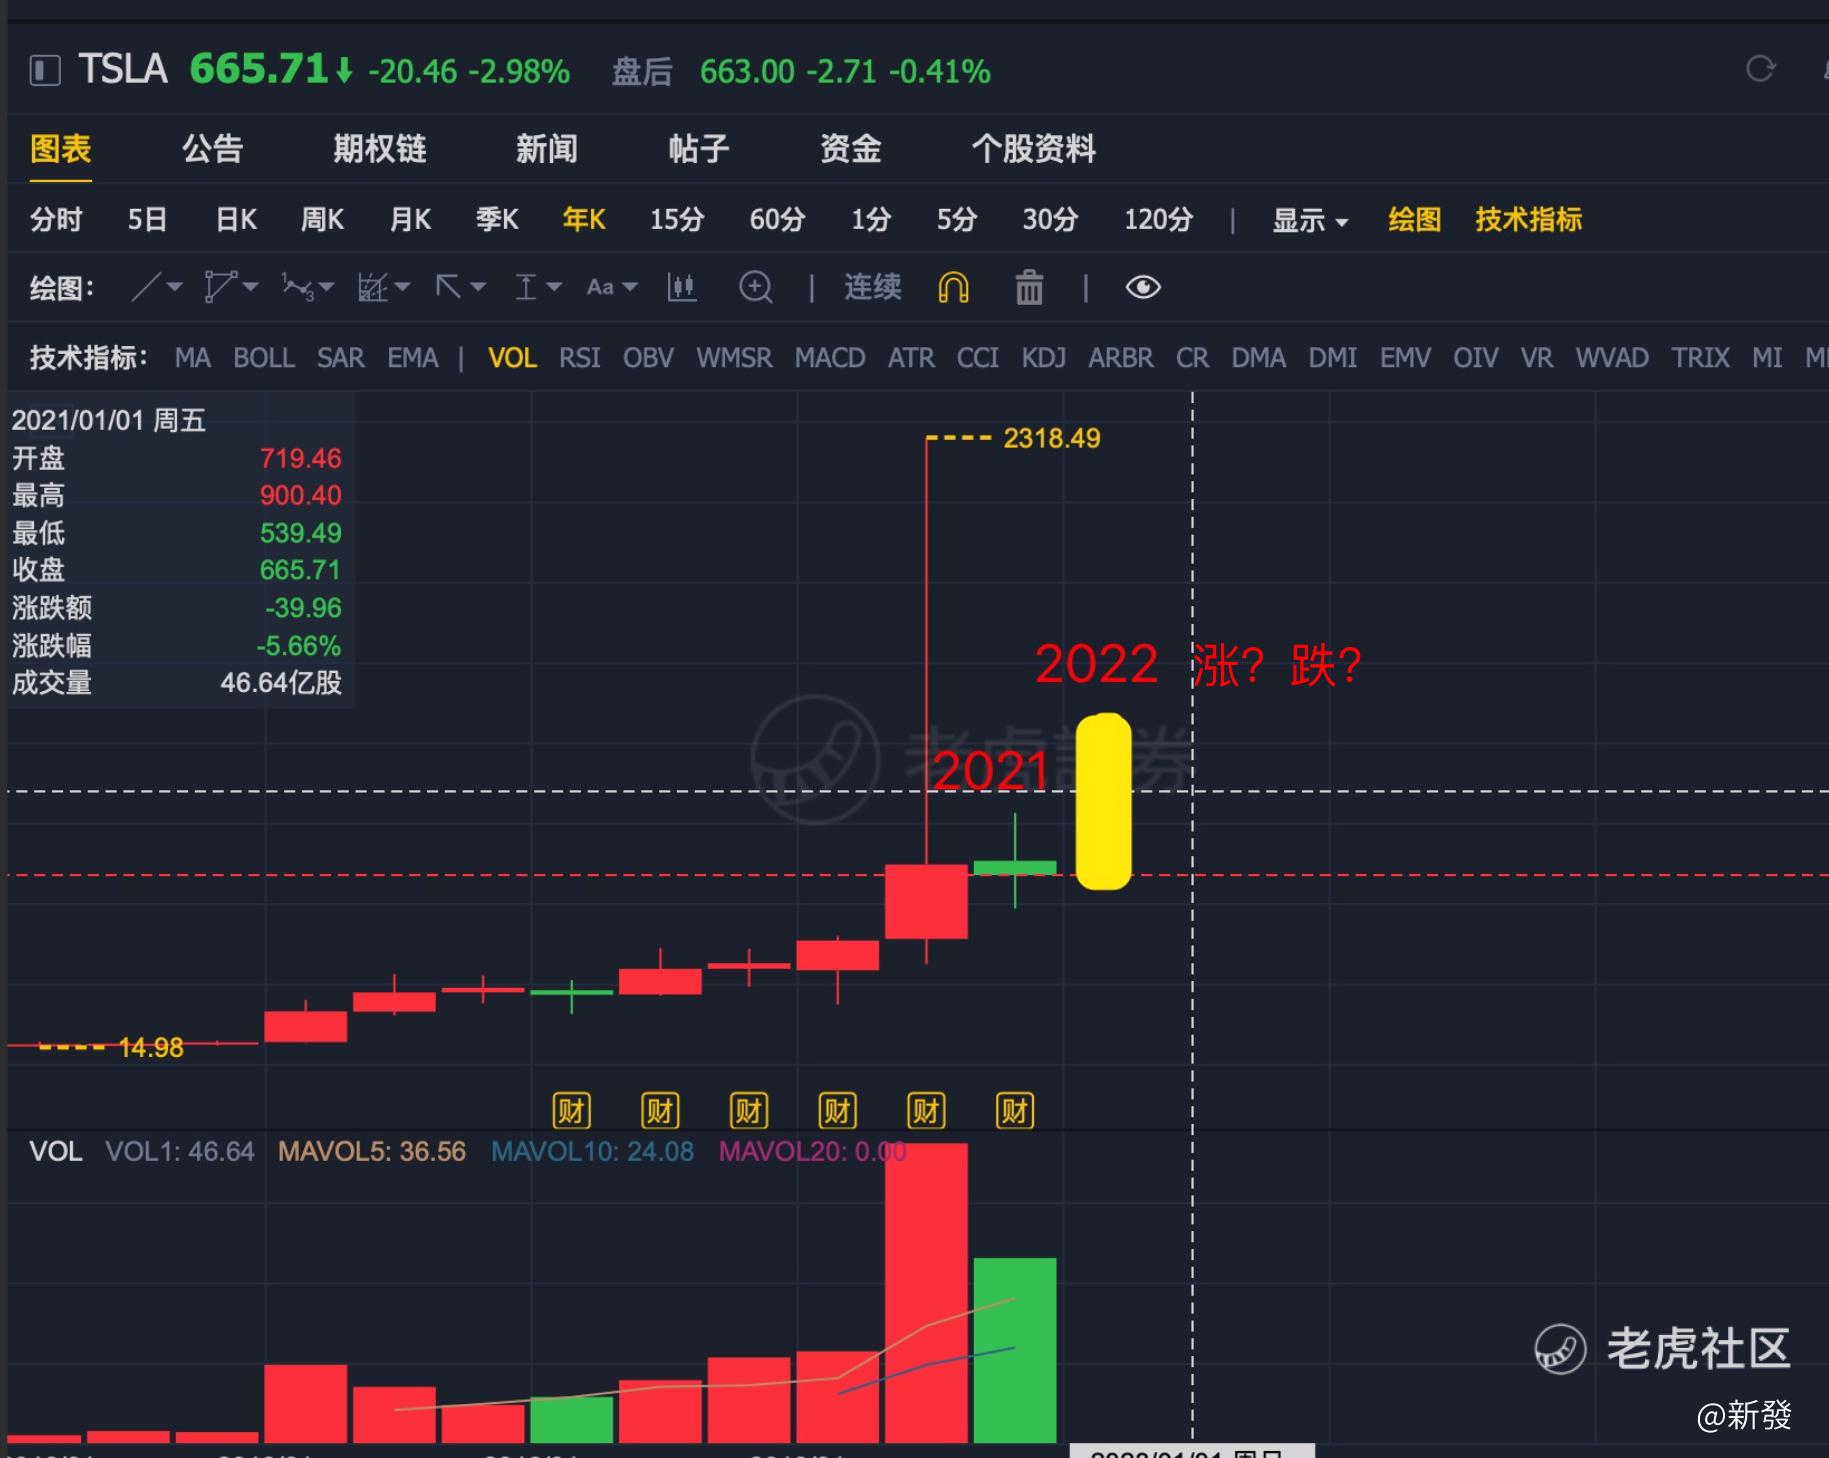The image size is (1829, 1458).
Task: Open the 期权链 option chain tab
Action: tap(380, 149)
